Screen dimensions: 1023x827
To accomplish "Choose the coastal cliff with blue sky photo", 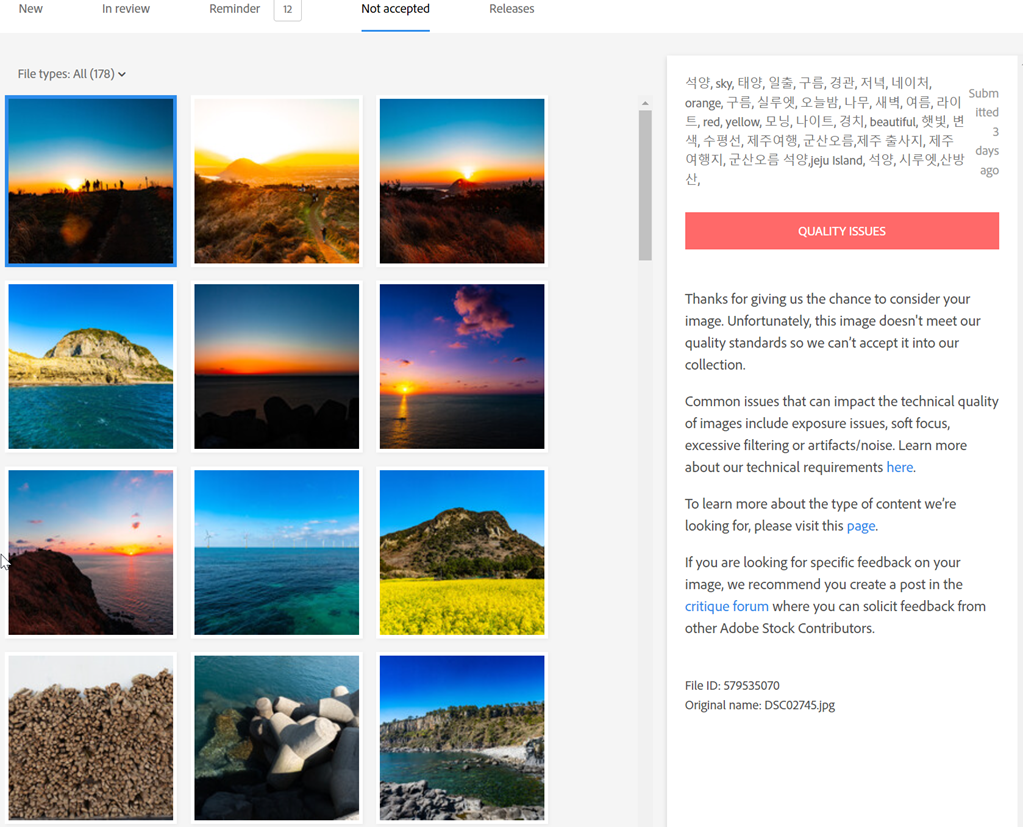I will click(x=462, y=737).
